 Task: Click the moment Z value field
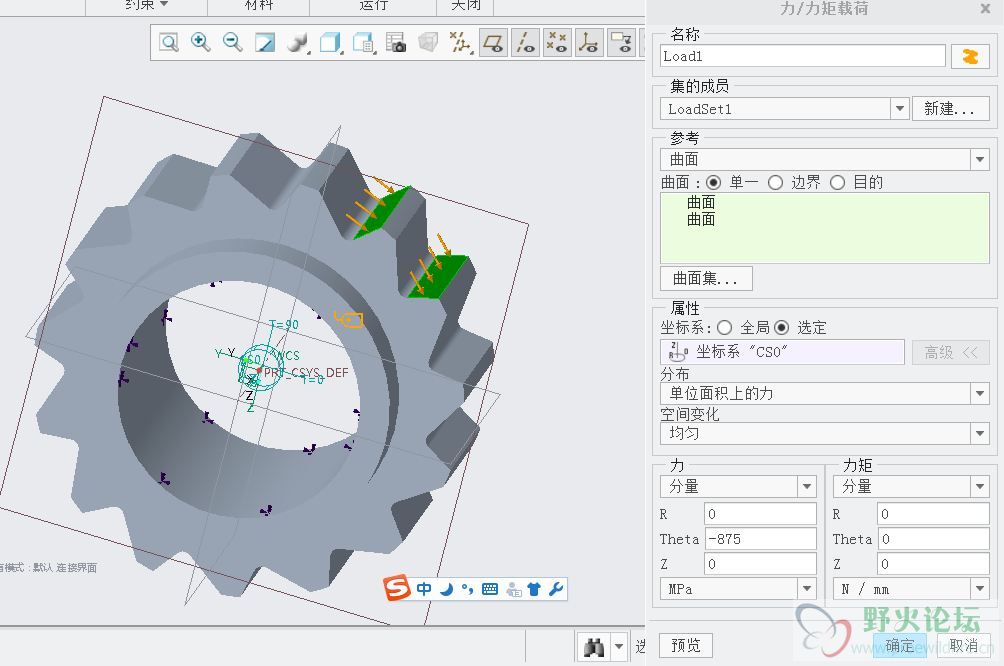(934, 564)
